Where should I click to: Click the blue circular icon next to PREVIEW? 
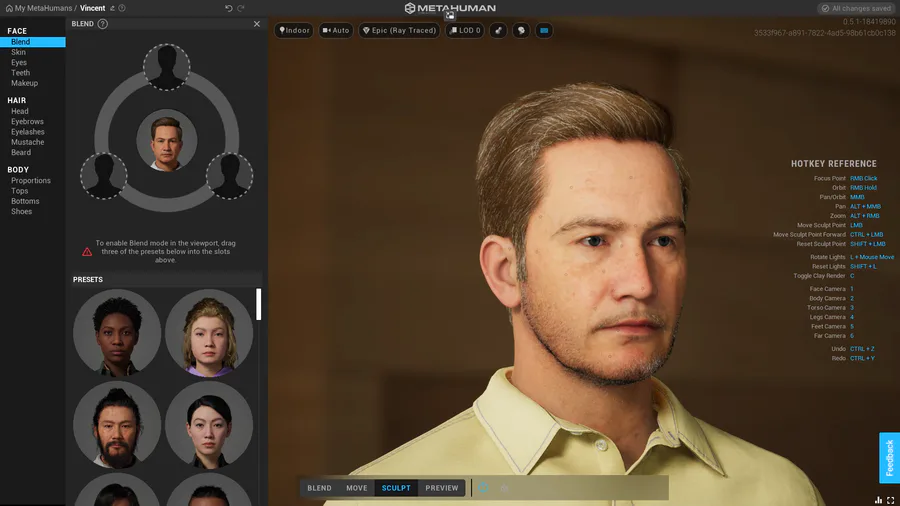pos(483,488)
